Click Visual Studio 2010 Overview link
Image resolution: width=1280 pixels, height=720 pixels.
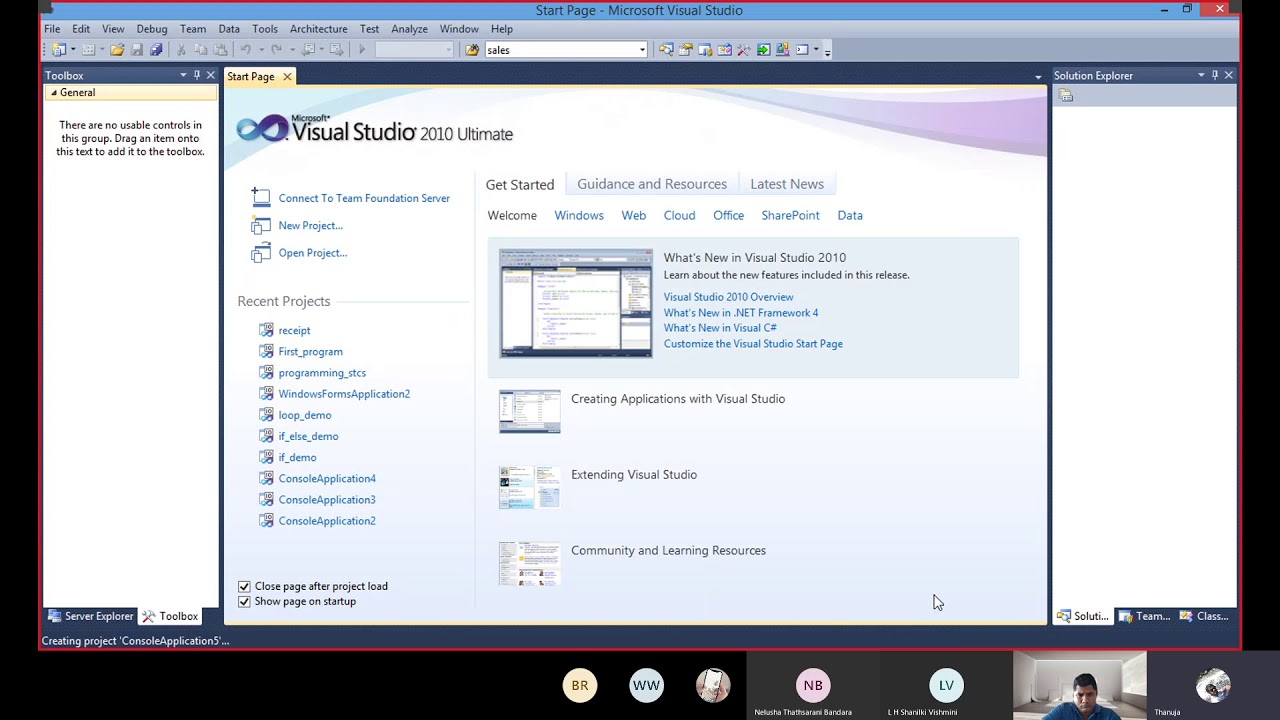click(x=728, y=297)
